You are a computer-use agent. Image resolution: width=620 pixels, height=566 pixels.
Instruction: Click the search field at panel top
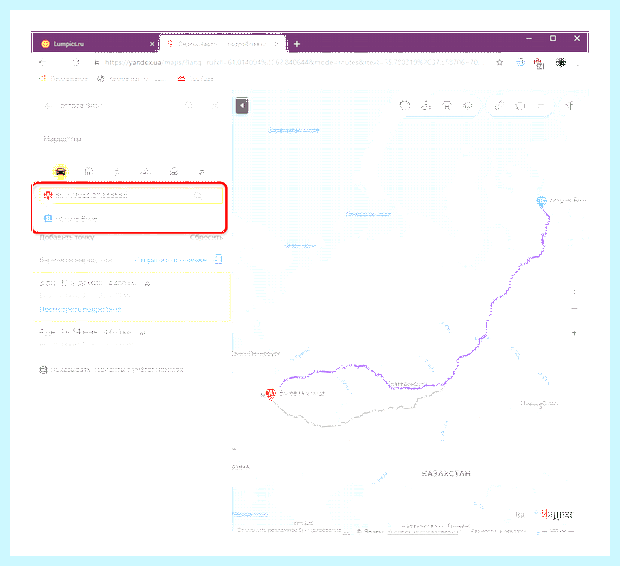[x=119, y=106]
